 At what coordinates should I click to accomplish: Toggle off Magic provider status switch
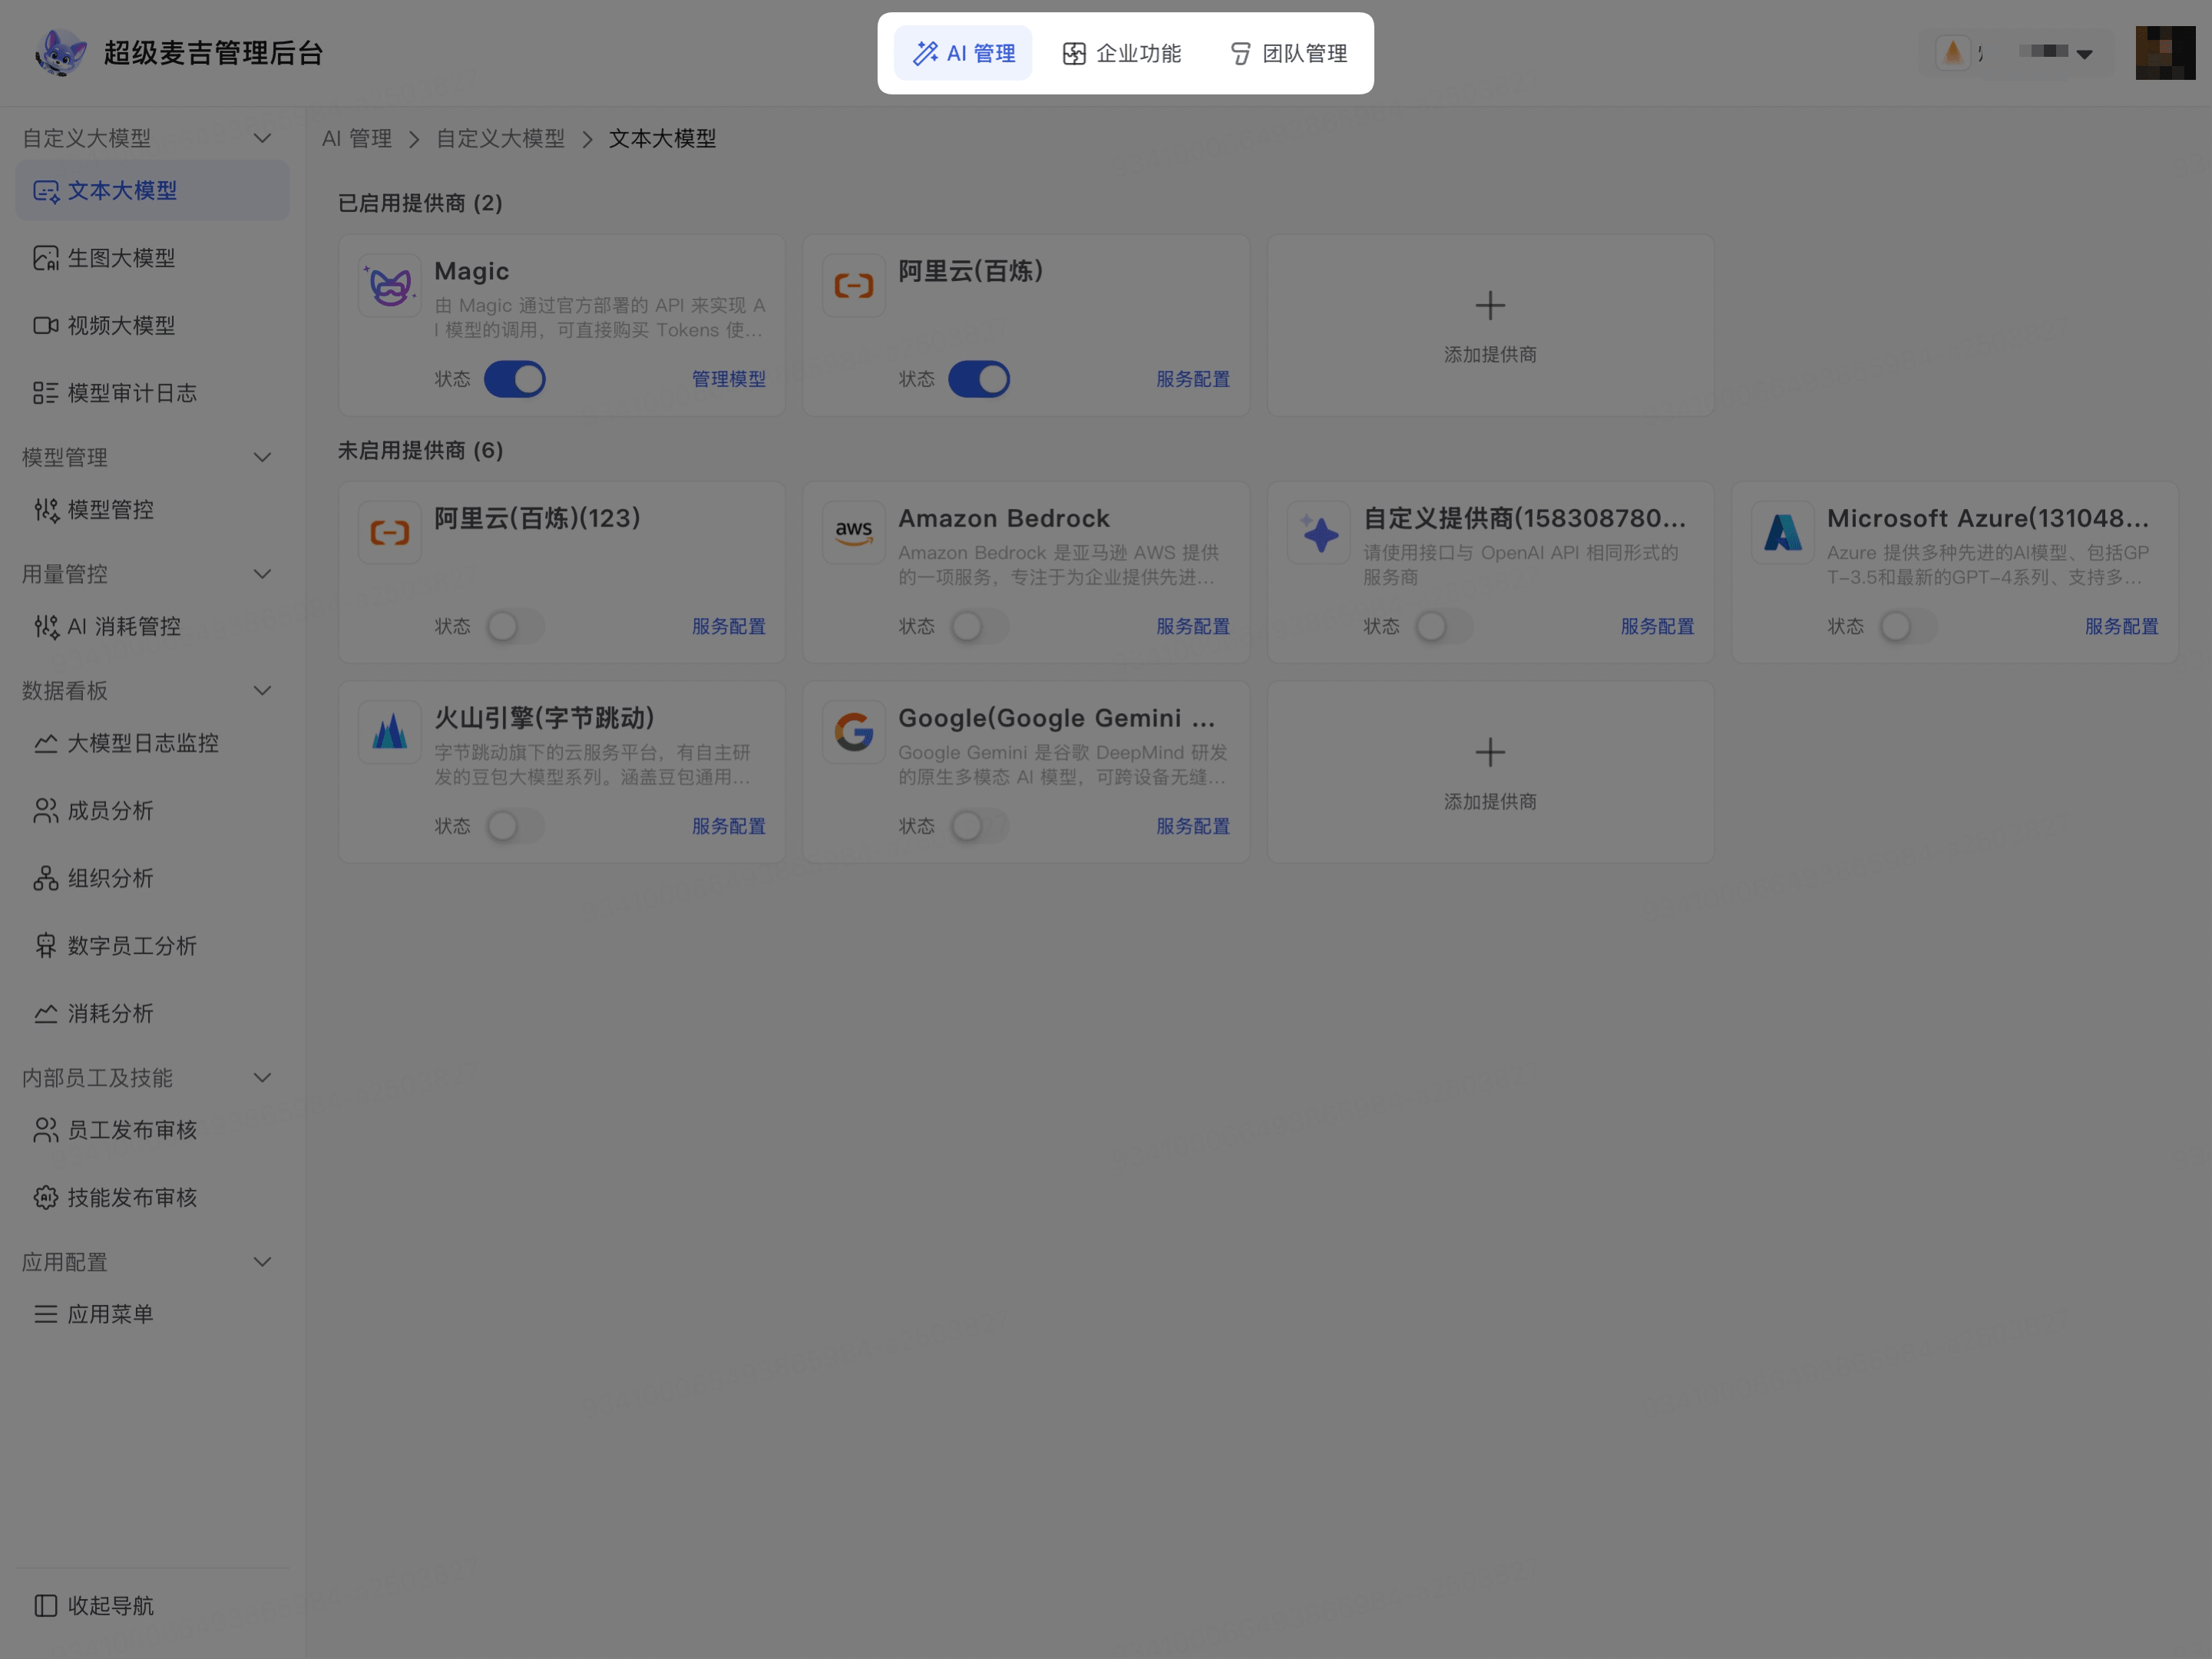point(515,380)
